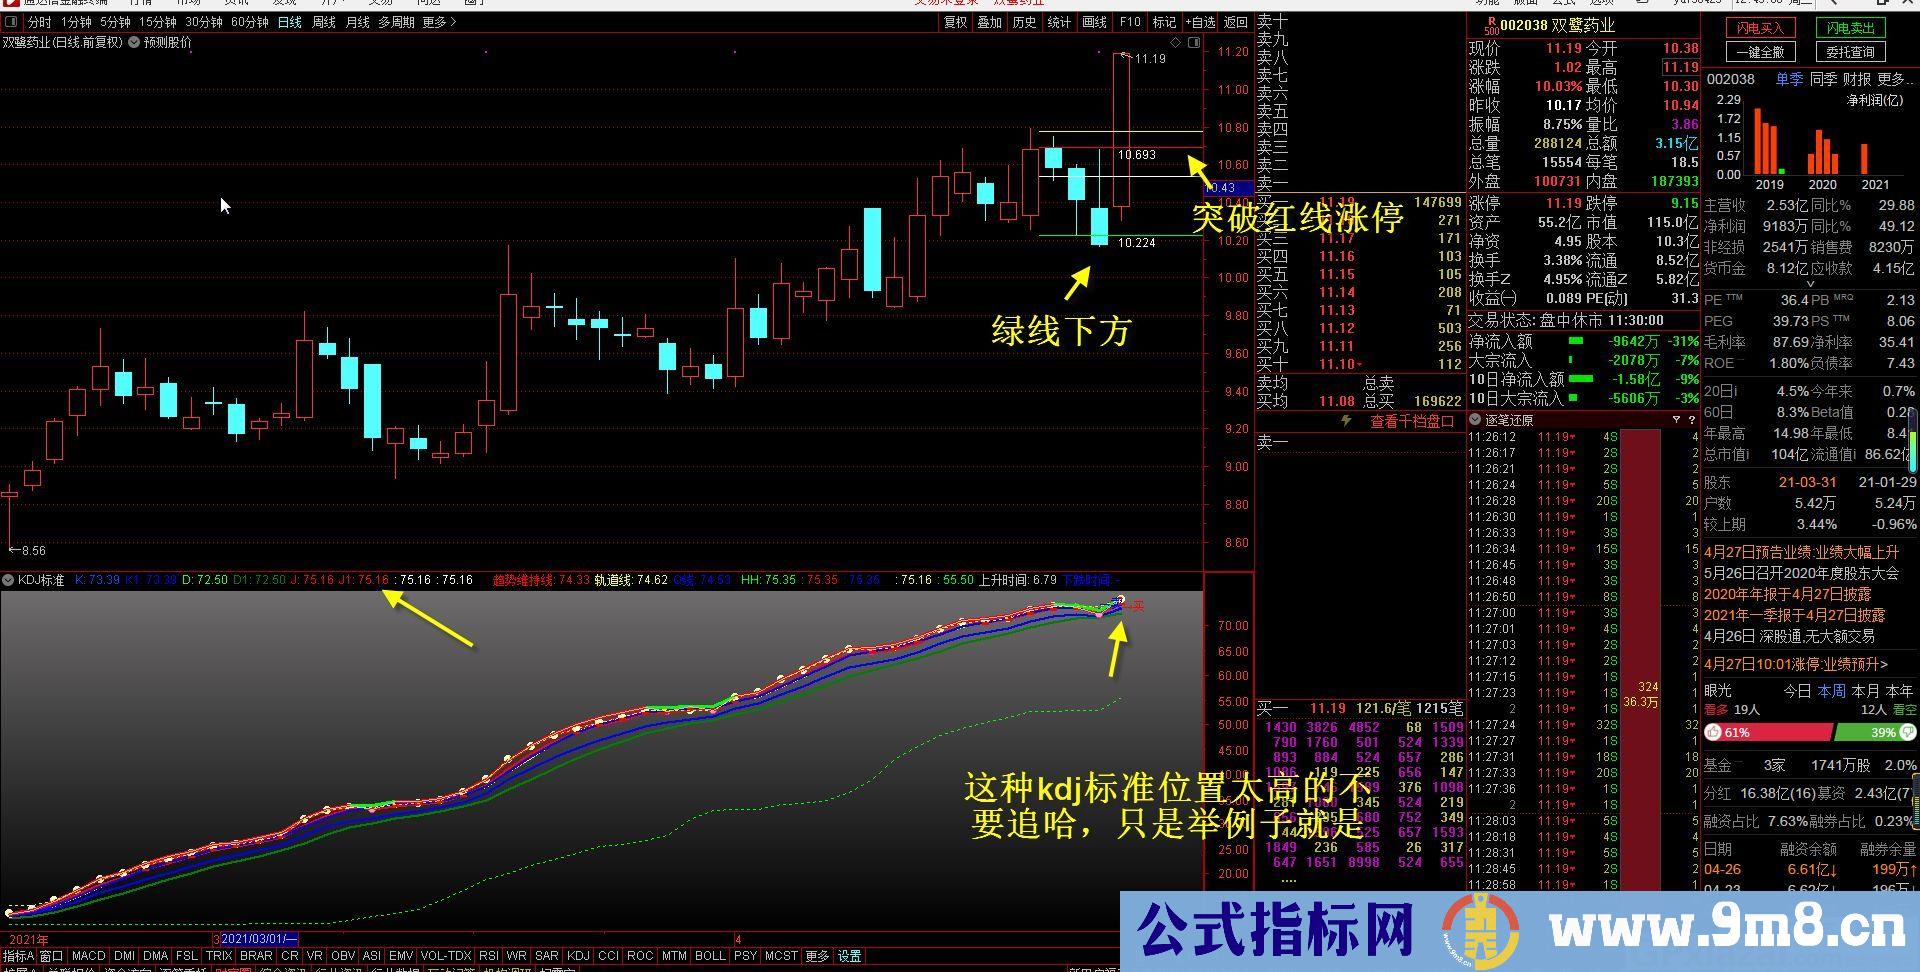Click the 2021/03/01 date marker on timeline
This screenshot has height=972, width=1920.
(258, 939)
